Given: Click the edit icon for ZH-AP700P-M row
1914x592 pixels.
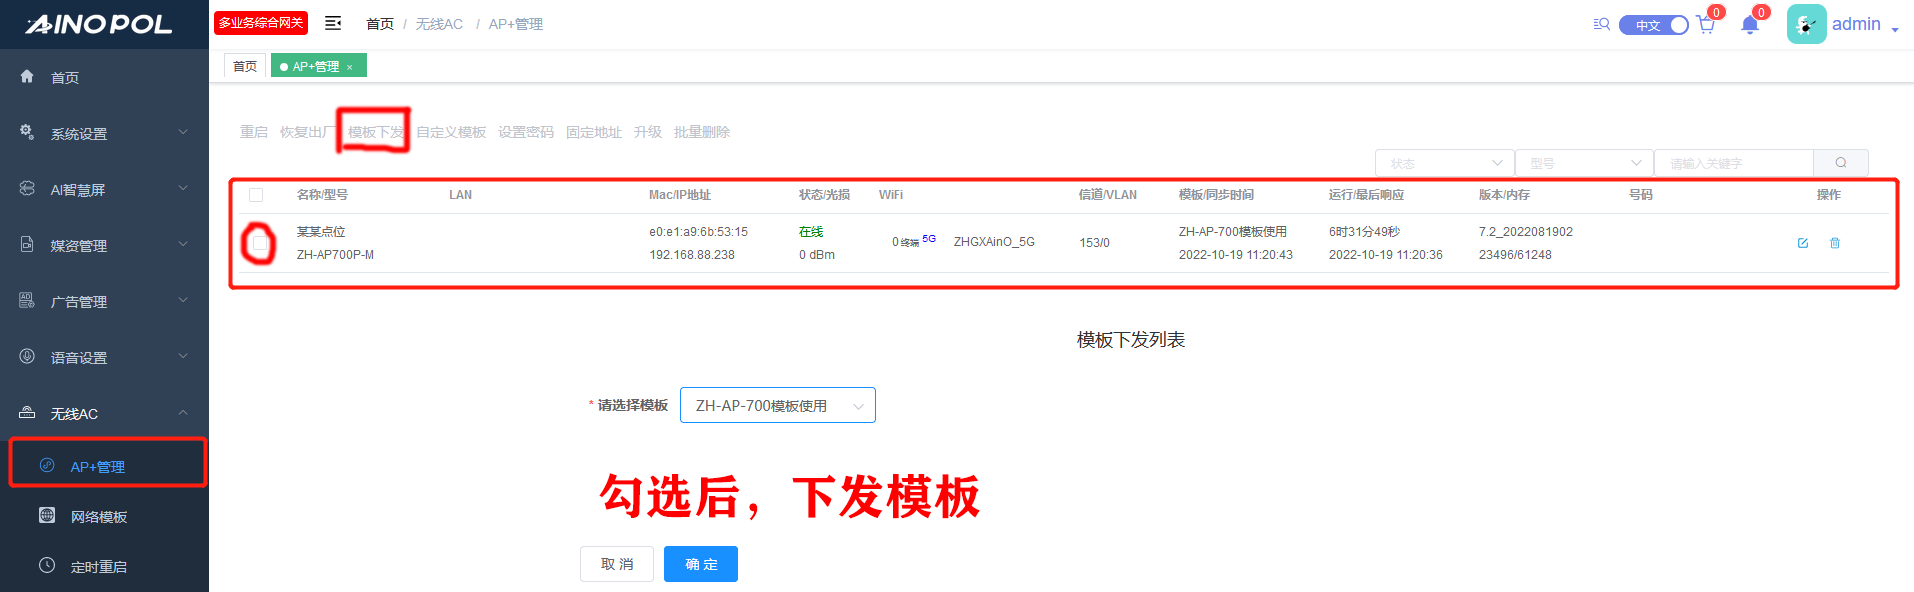Looking at the screenshot, I should click(1803, 243).
